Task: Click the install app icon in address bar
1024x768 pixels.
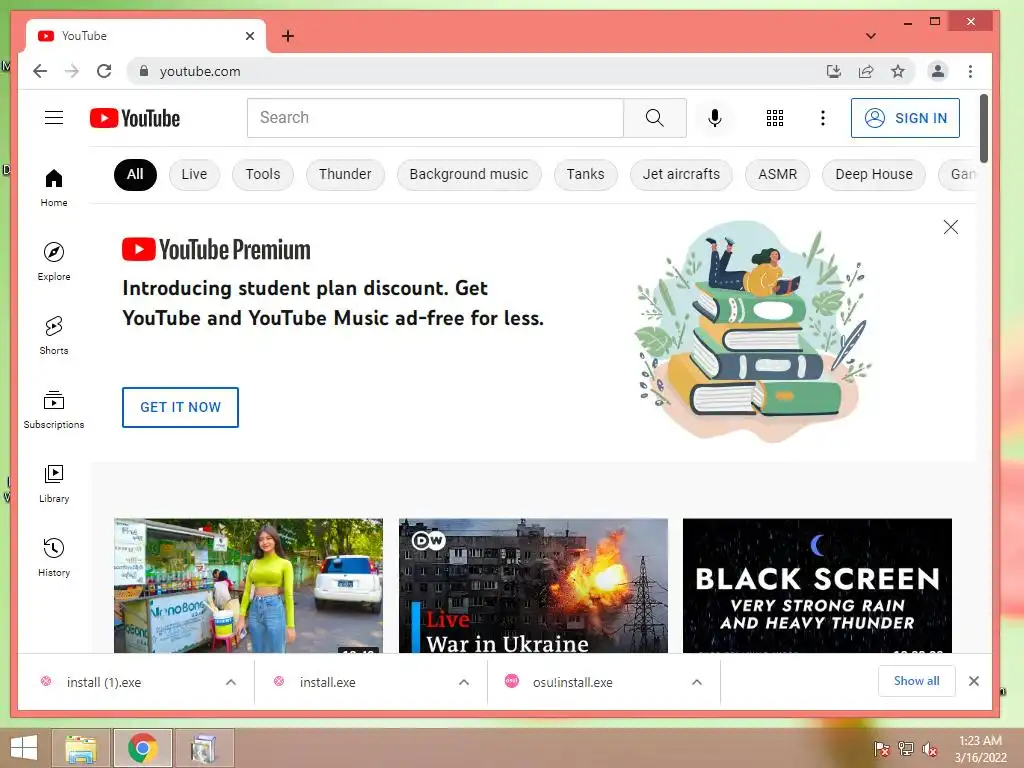Action: [x=834, y=71]
